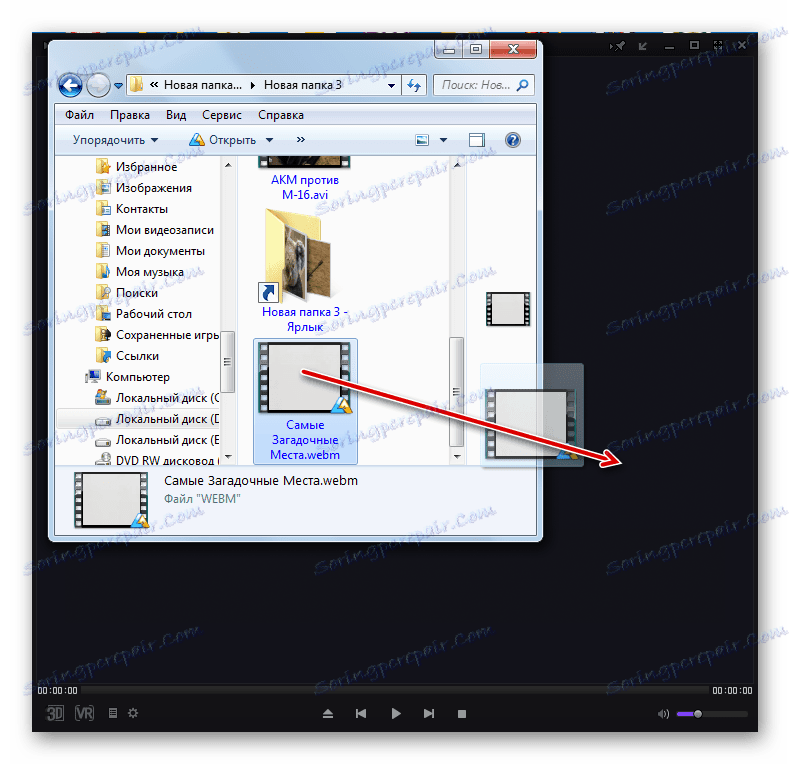Open the Правка menu
The width and height of the screenshot is (790, 764).
point(129,115)
